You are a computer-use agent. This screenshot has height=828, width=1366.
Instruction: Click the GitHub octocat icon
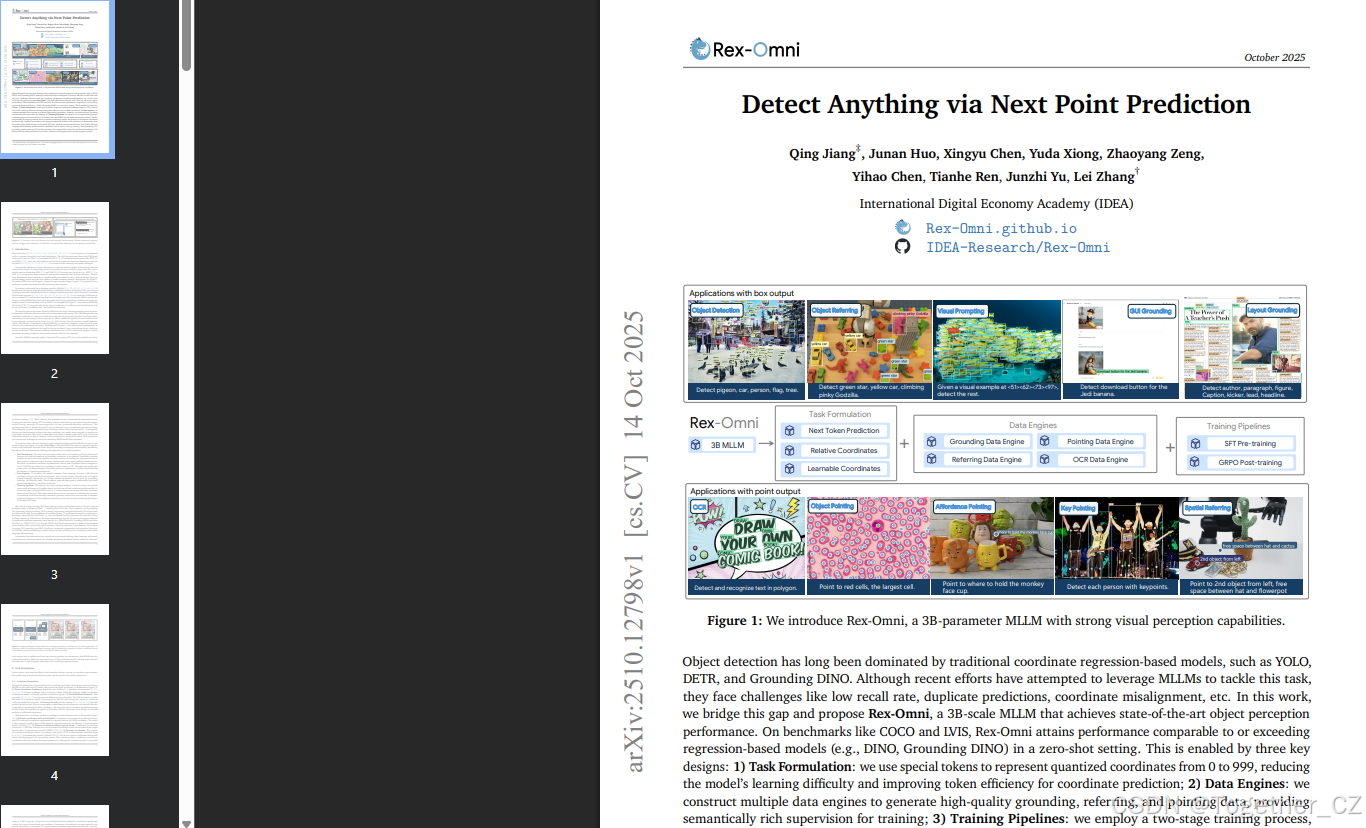902,246
